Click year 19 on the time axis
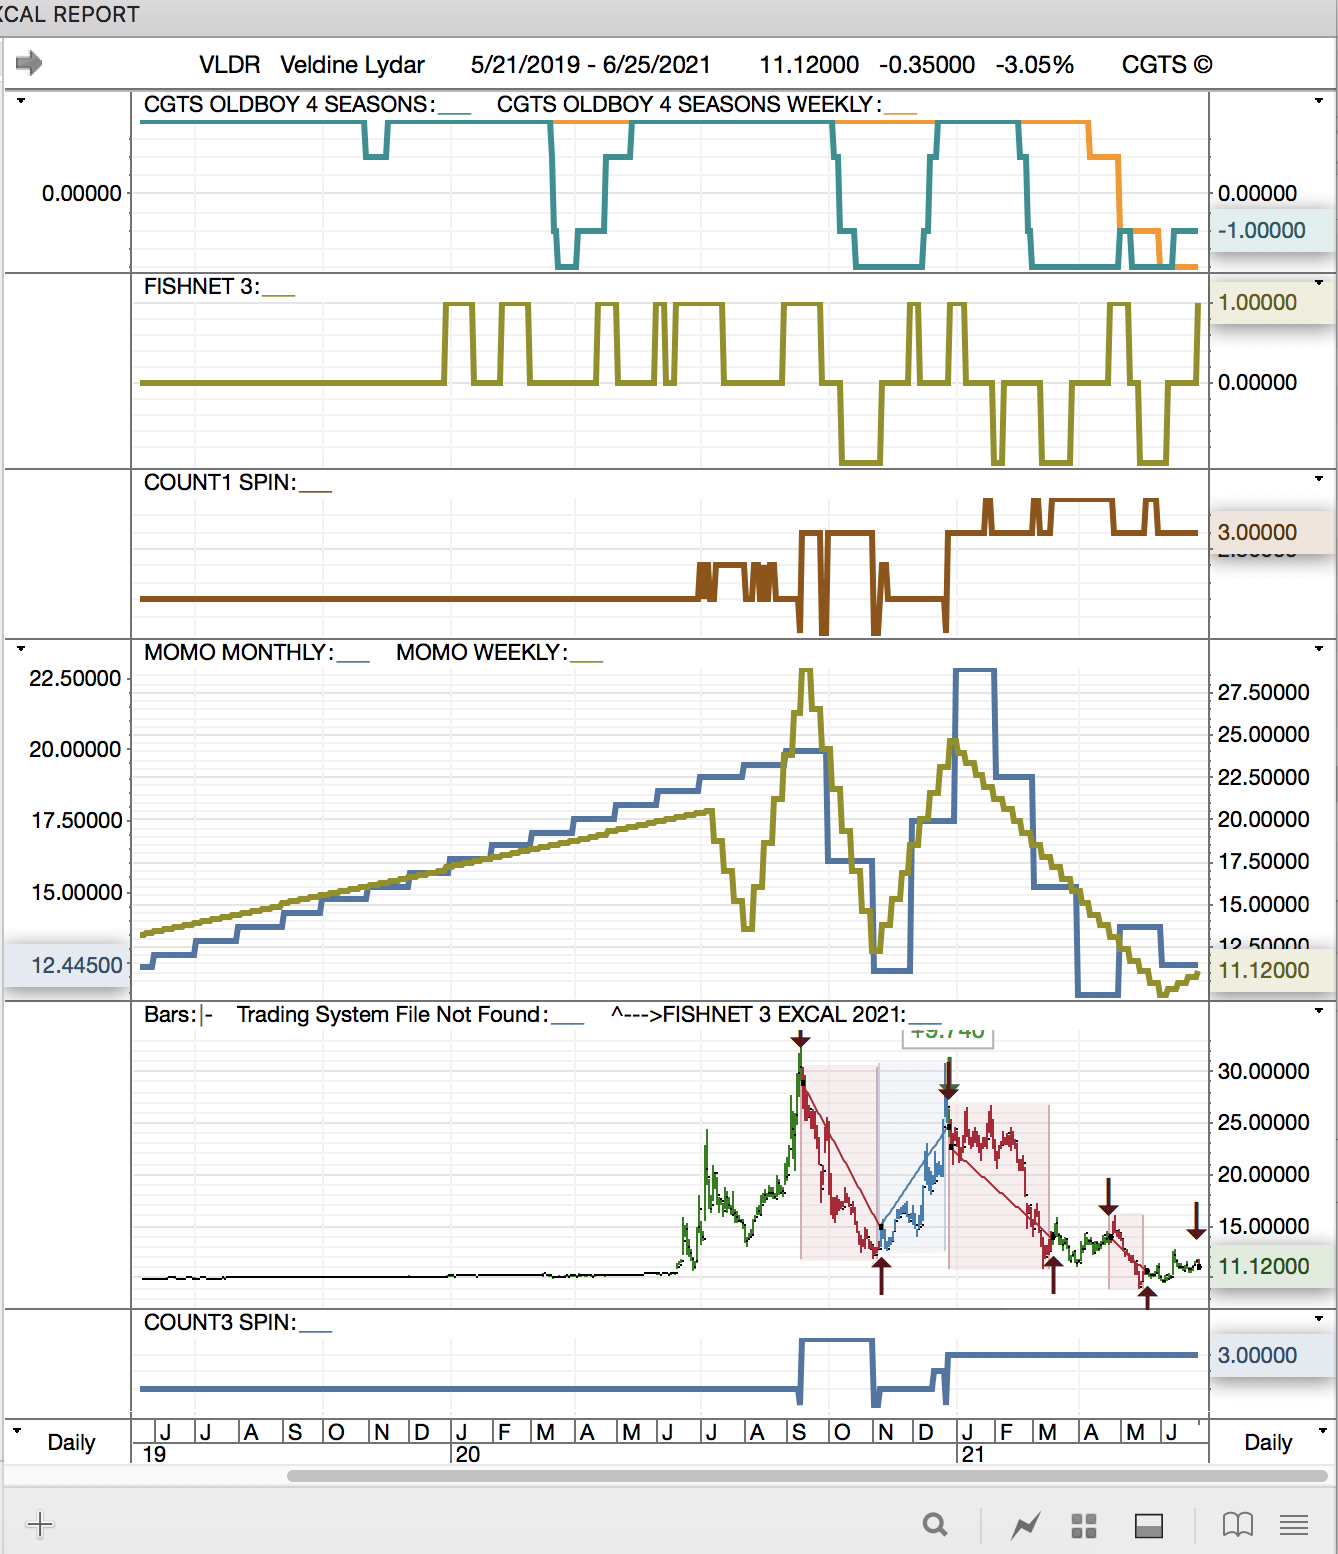This screenshot has width=1338, height=1554. point(154,1454)
